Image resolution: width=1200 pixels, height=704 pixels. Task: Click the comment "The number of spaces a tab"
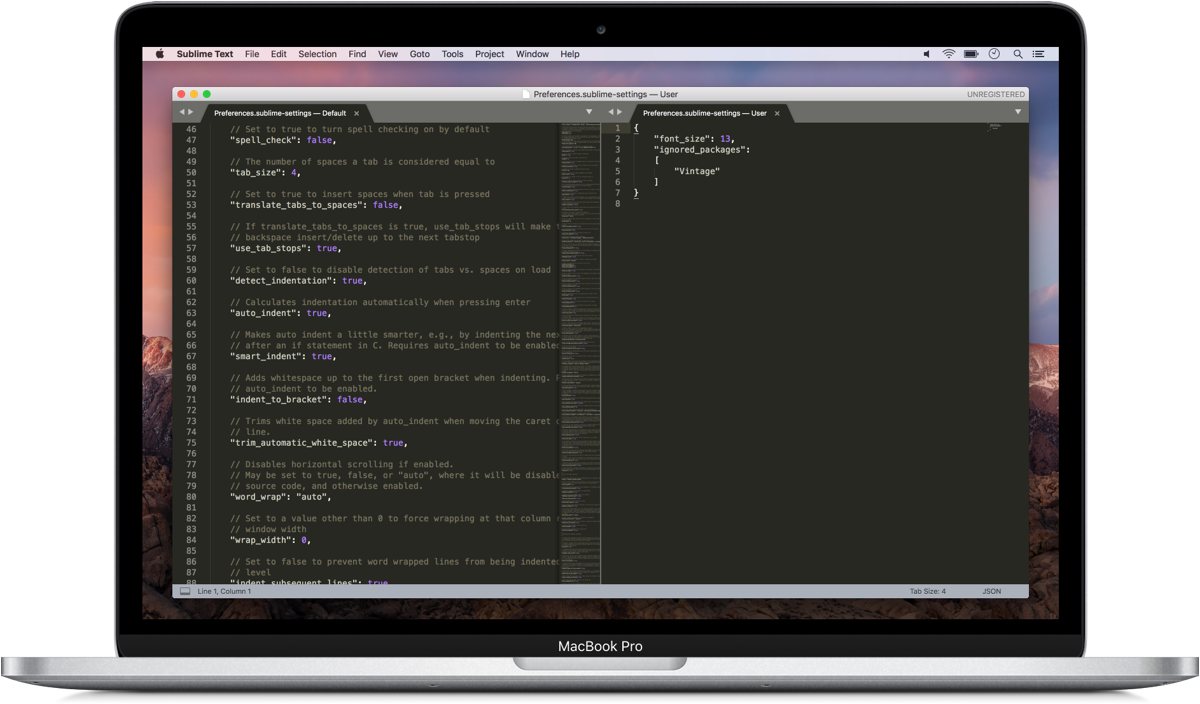[362, 162]
